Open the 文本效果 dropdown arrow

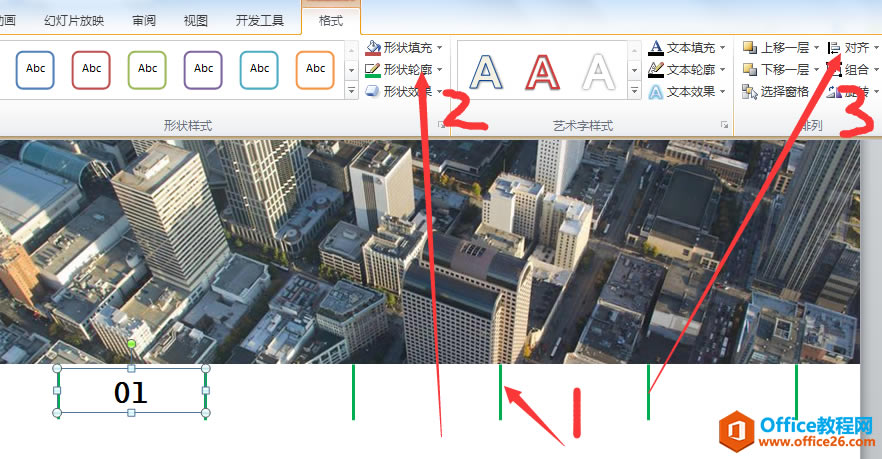pyautogui.click(x=722, y=91)
